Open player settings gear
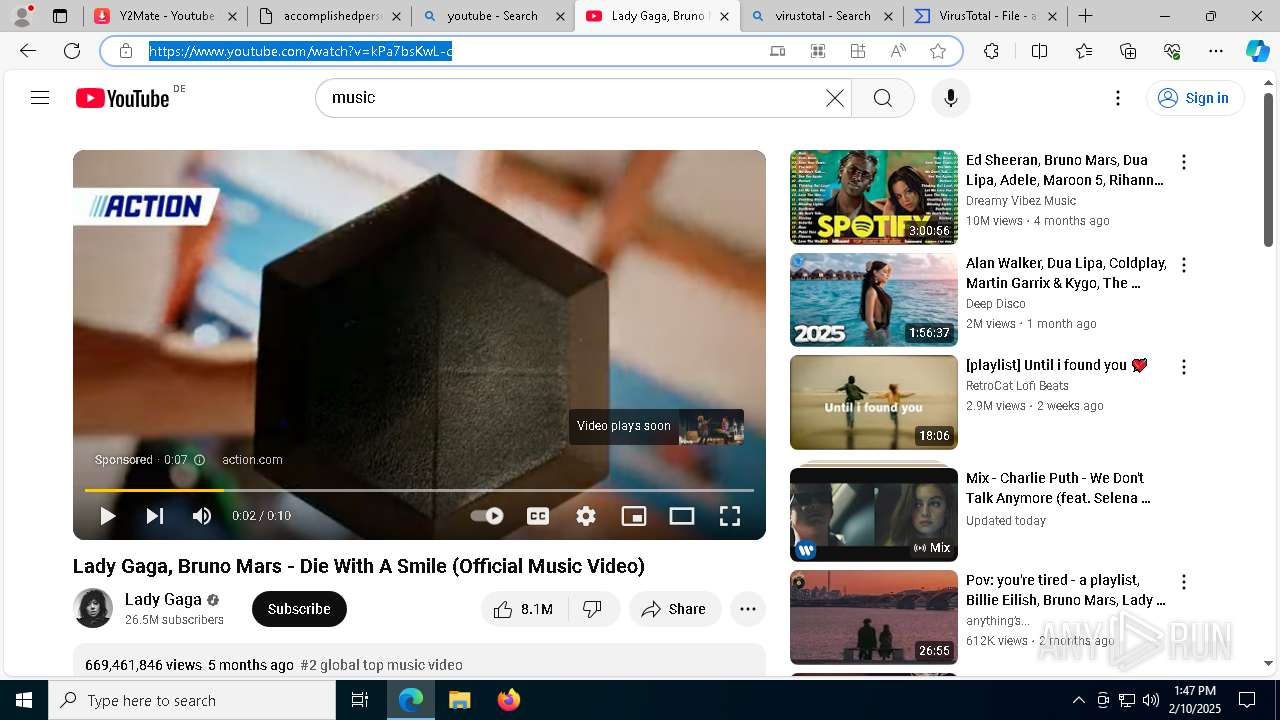 tap(586, 516)
